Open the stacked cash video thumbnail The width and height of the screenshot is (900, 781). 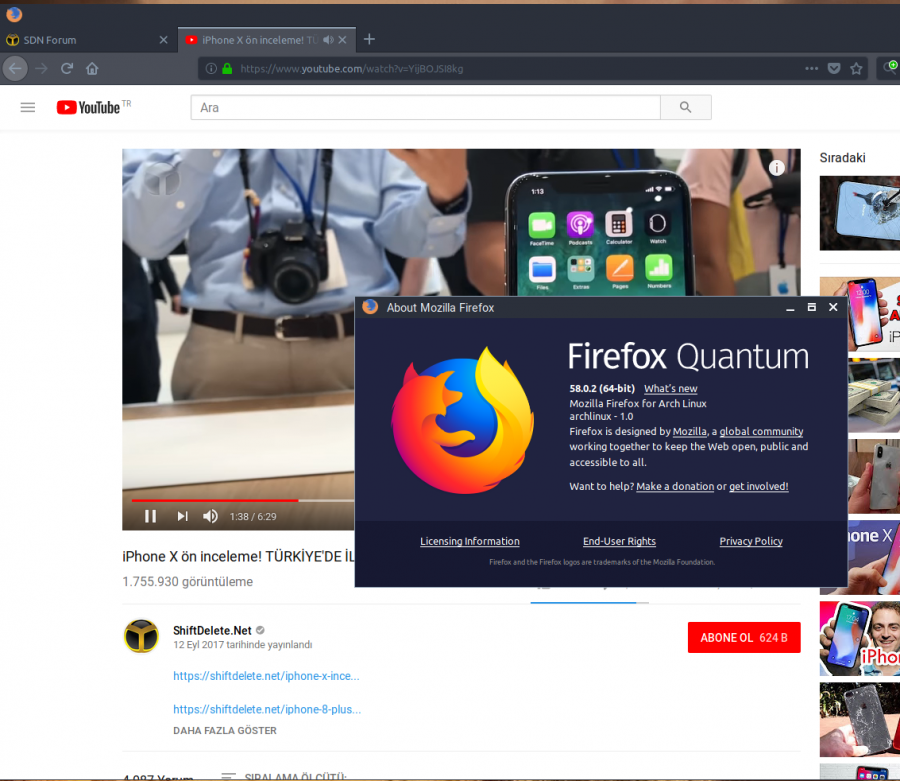pos(874,395)
